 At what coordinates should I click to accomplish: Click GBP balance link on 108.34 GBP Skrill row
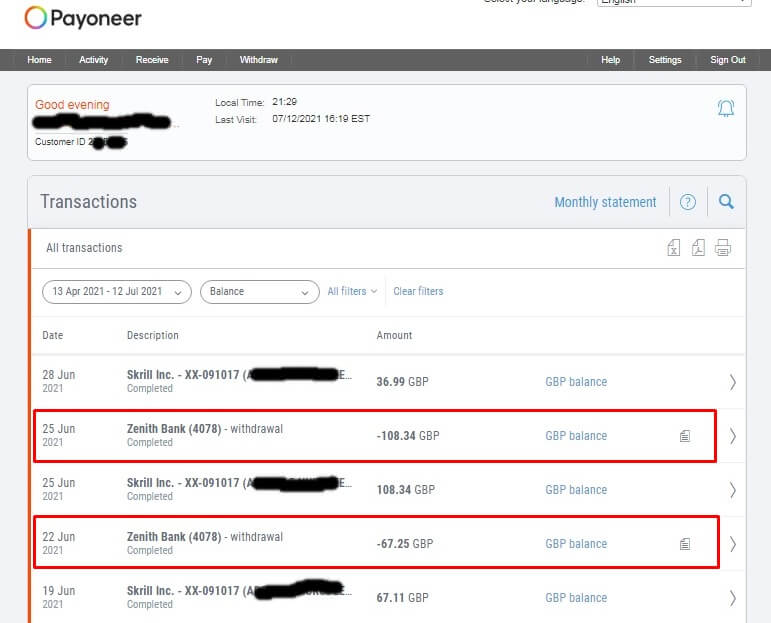(x=576, y=490)
